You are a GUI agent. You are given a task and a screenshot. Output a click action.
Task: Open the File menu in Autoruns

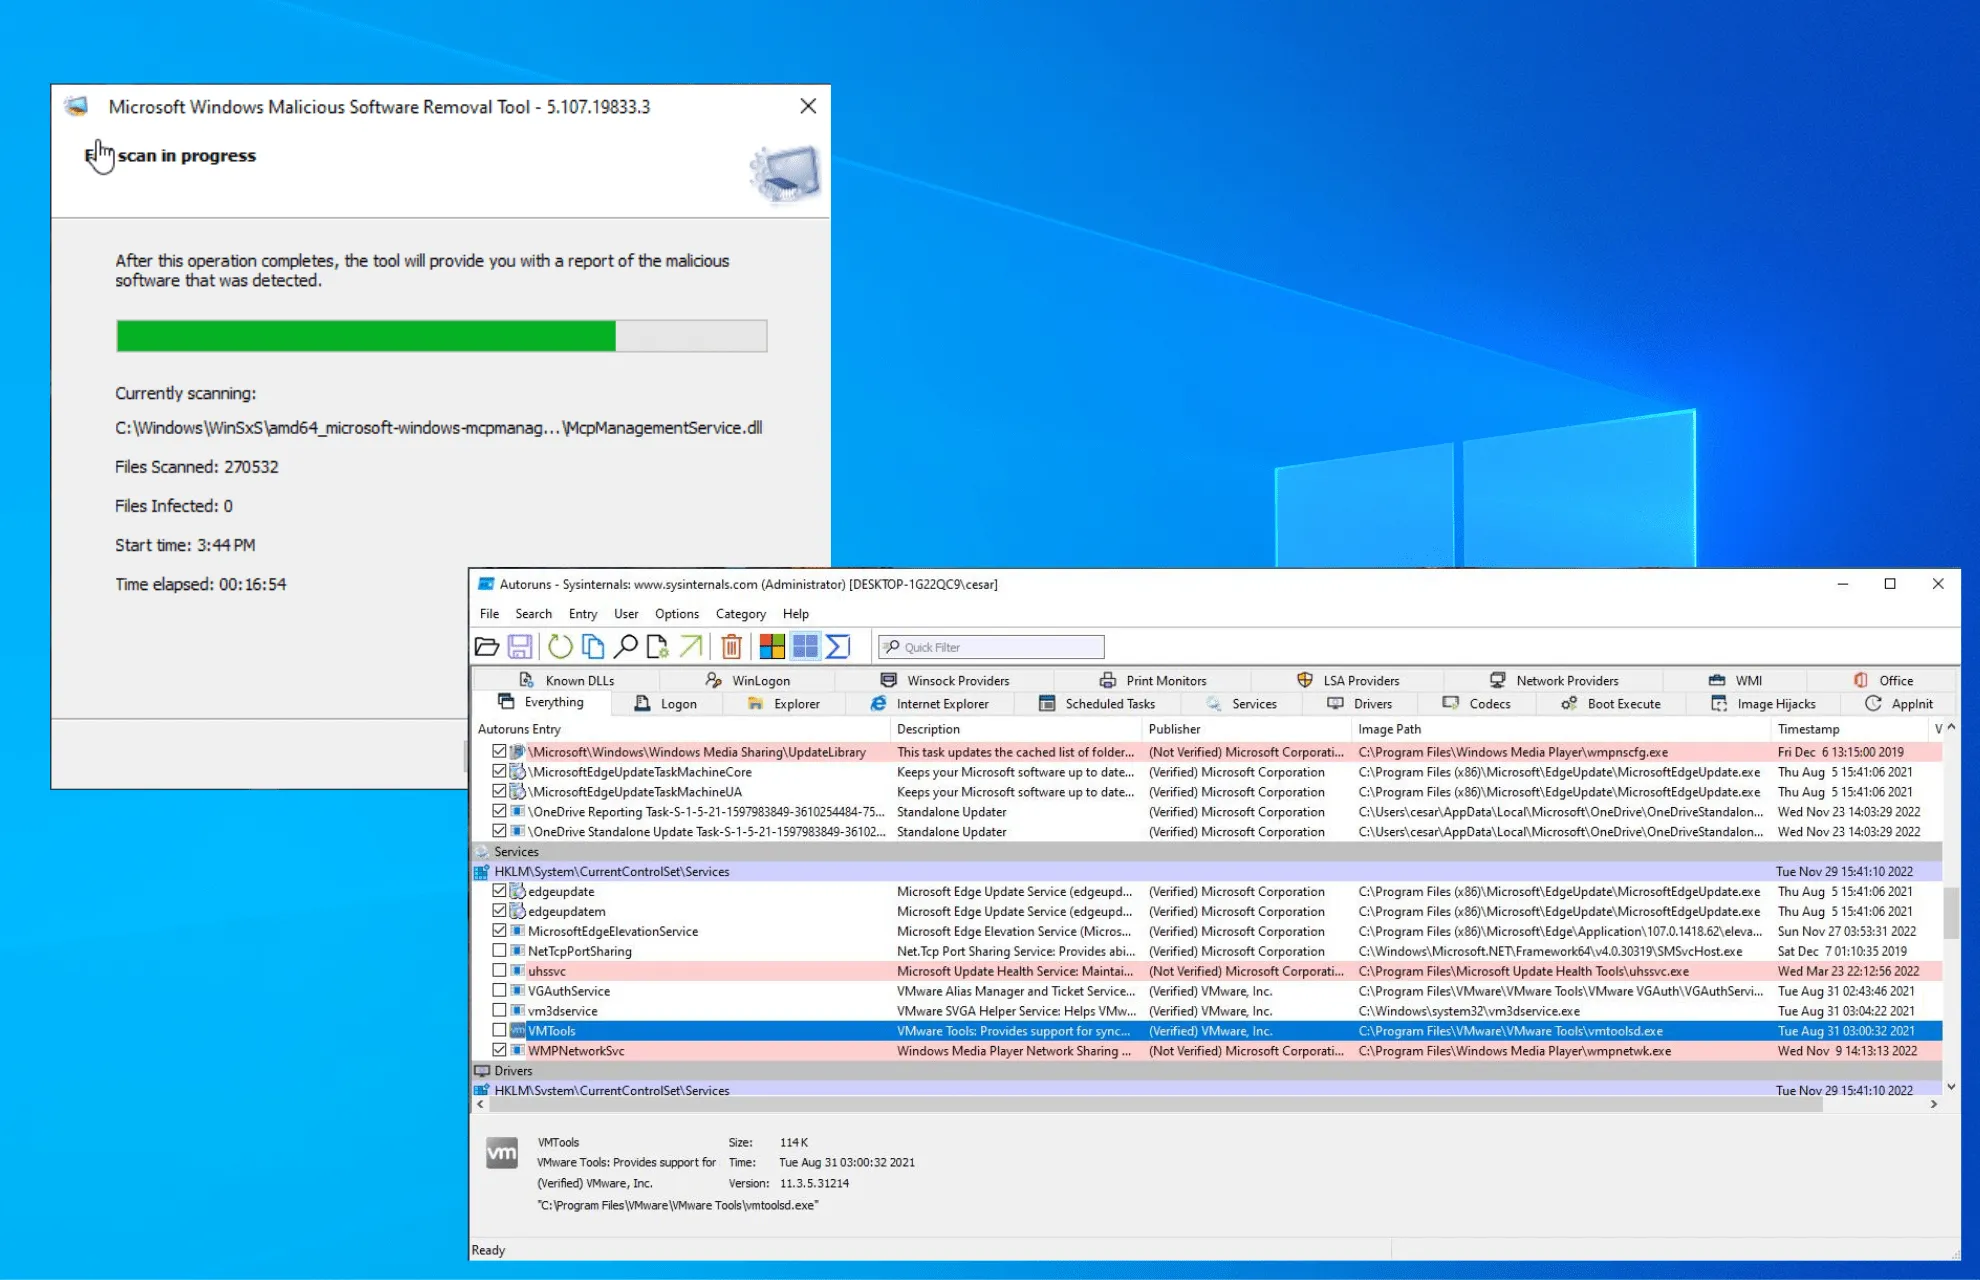[489, 614]
